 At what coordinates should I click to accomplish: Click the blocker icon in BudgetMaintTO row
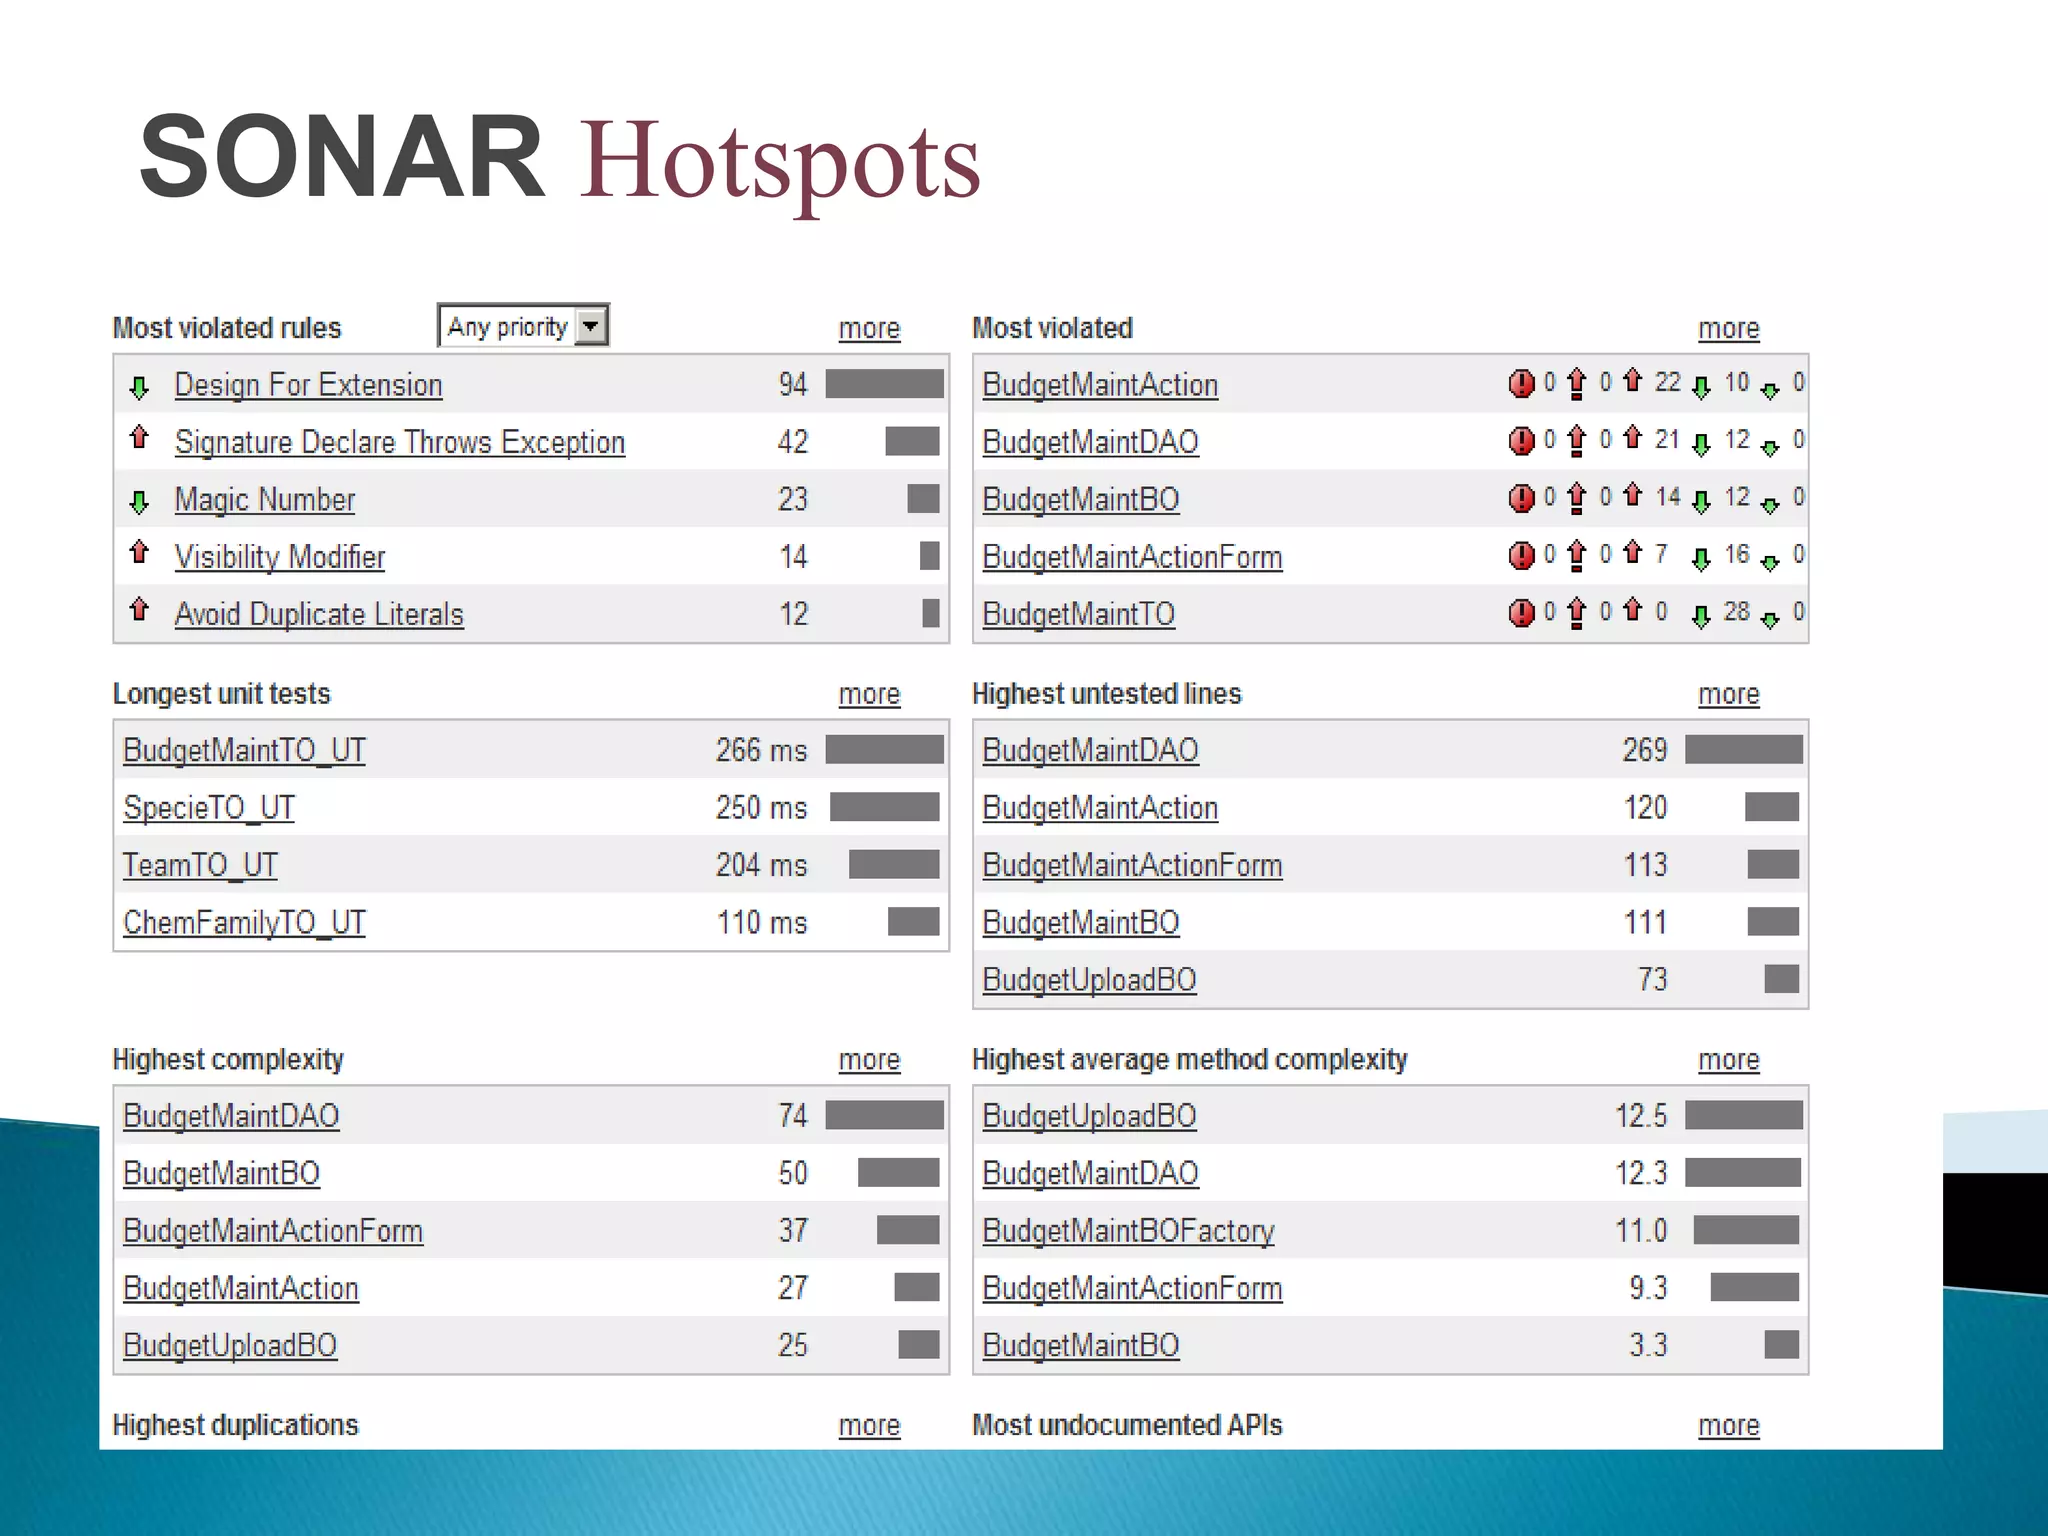pyautogui.click(x=1521, y=612)
